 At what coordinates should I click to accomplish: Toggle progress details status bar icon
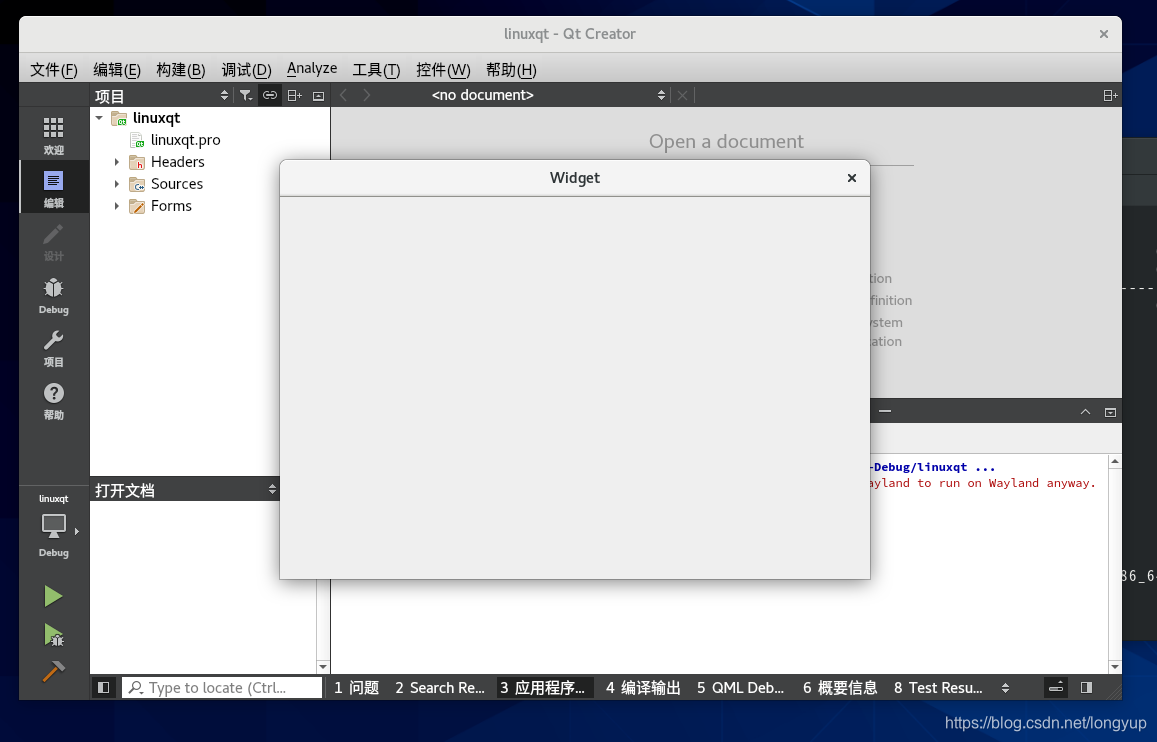click(x=1056, y=687)
